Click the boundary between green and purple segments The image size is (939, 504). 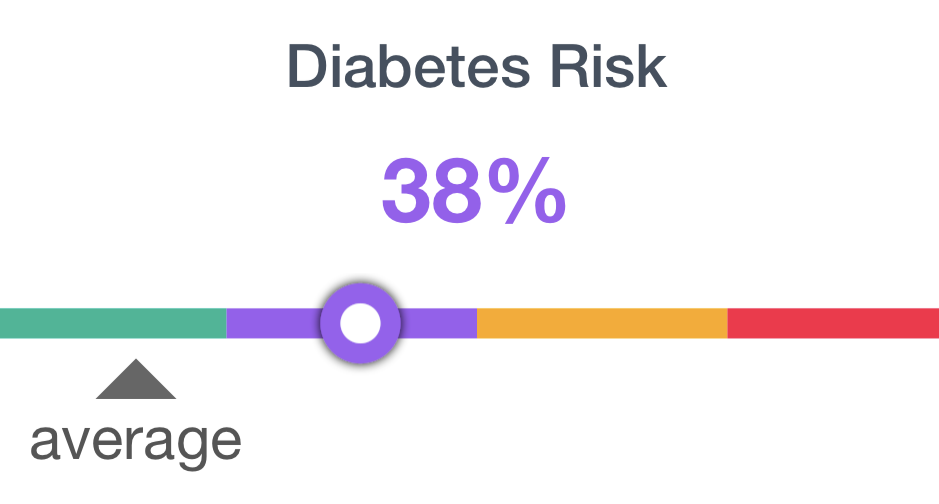(x=226, y=323)
